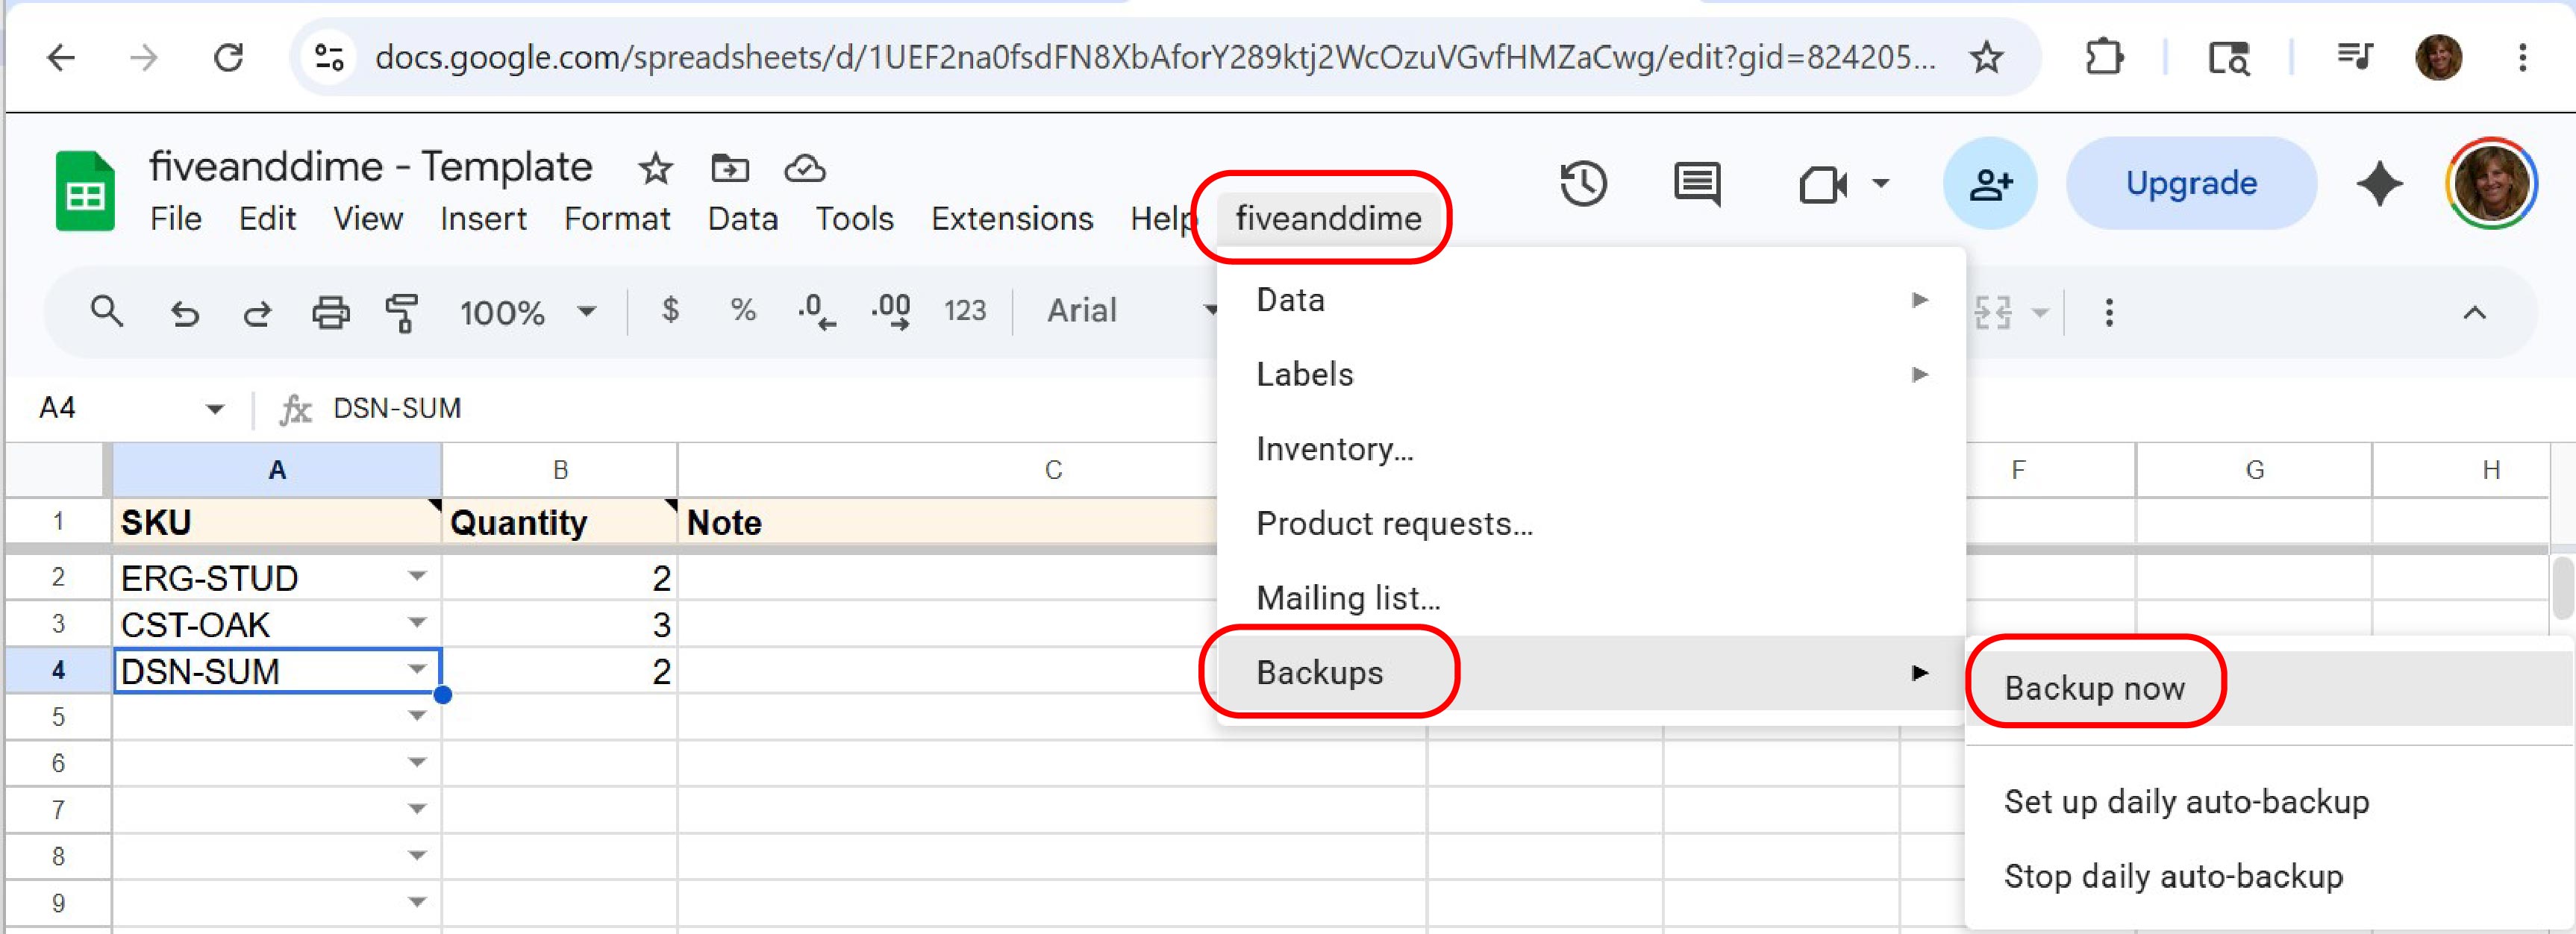
Task: Decrease decimal places
Action: click(x=816, y=312)
